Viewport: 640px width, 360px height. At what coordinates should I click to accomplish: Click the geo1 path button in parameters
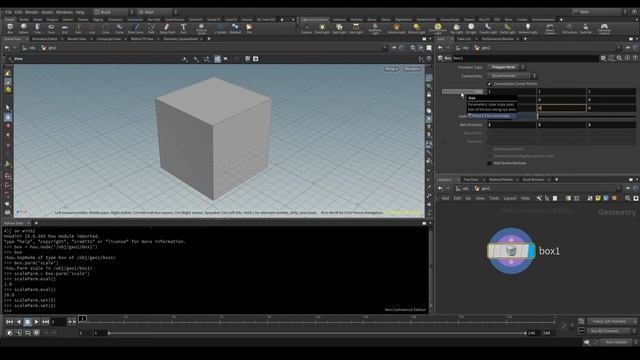pos(482,48)
